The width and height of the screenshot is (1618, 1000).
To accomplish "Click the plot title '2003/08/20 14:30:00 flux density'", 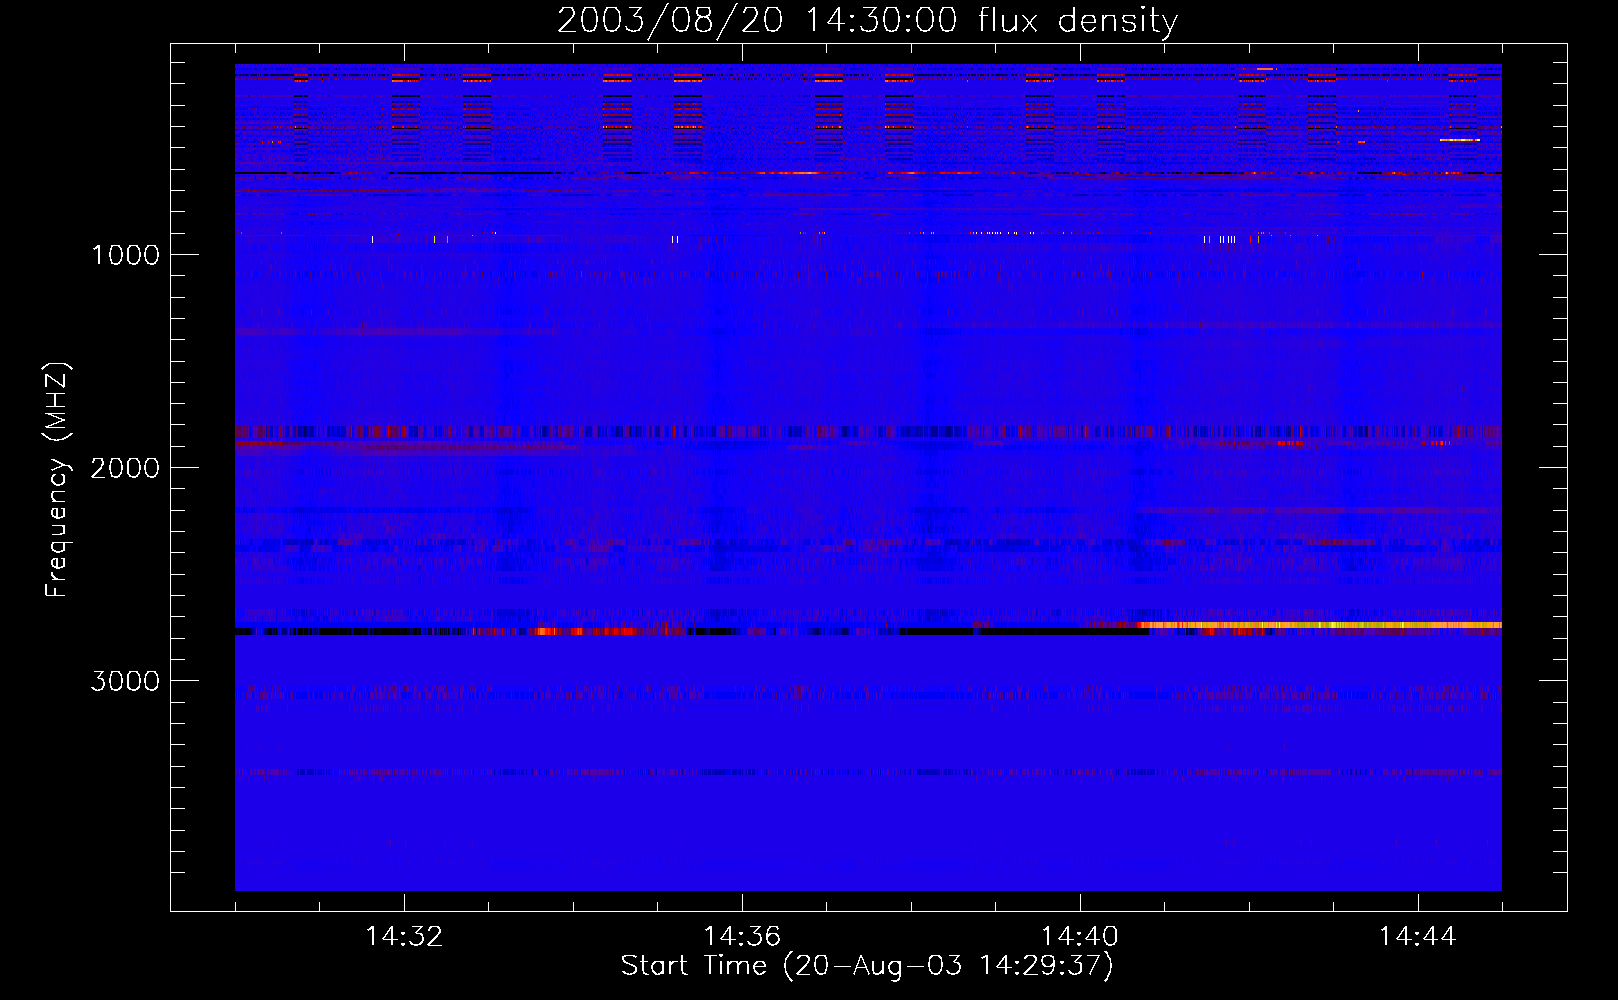I will [867, 21].
